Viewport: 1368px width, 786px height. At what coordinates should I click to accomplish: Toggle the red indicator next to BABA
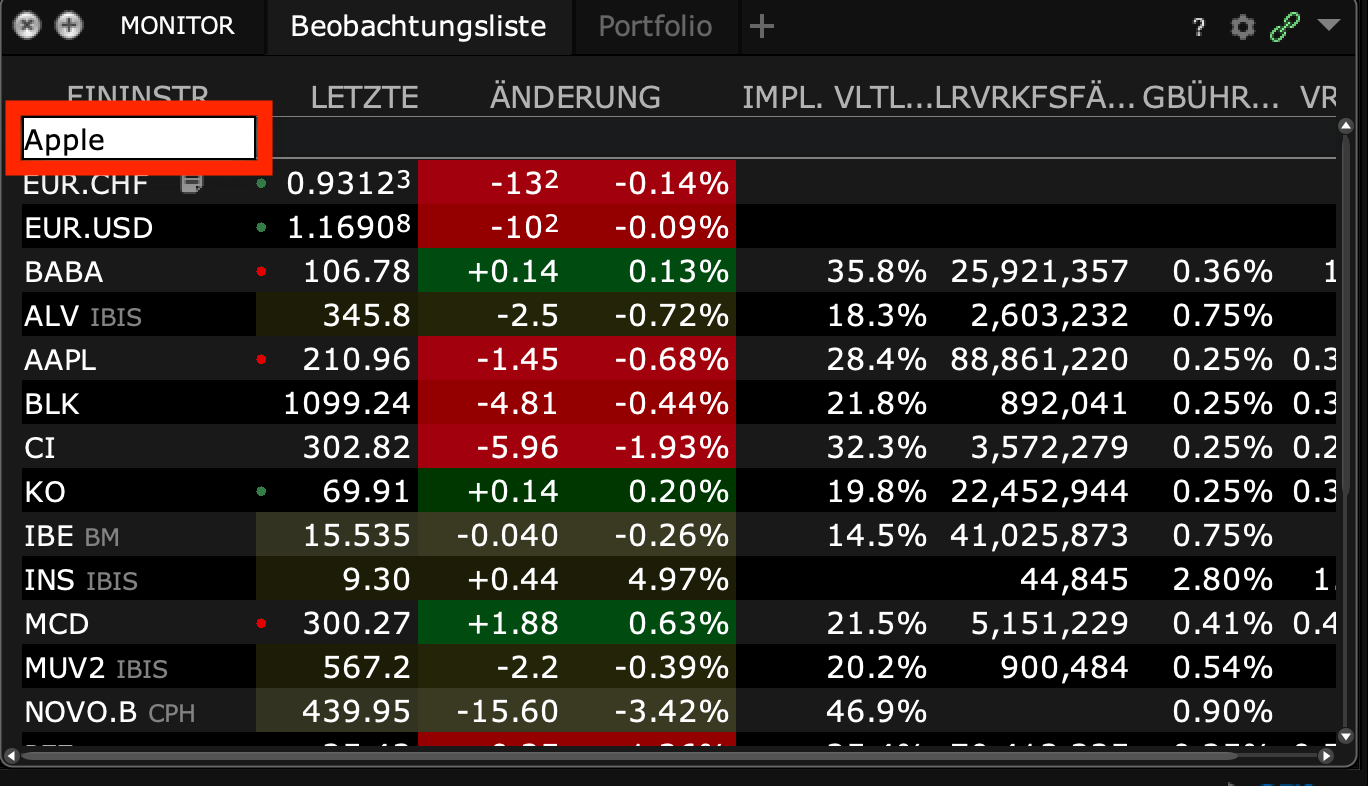[x=261, y=270]
